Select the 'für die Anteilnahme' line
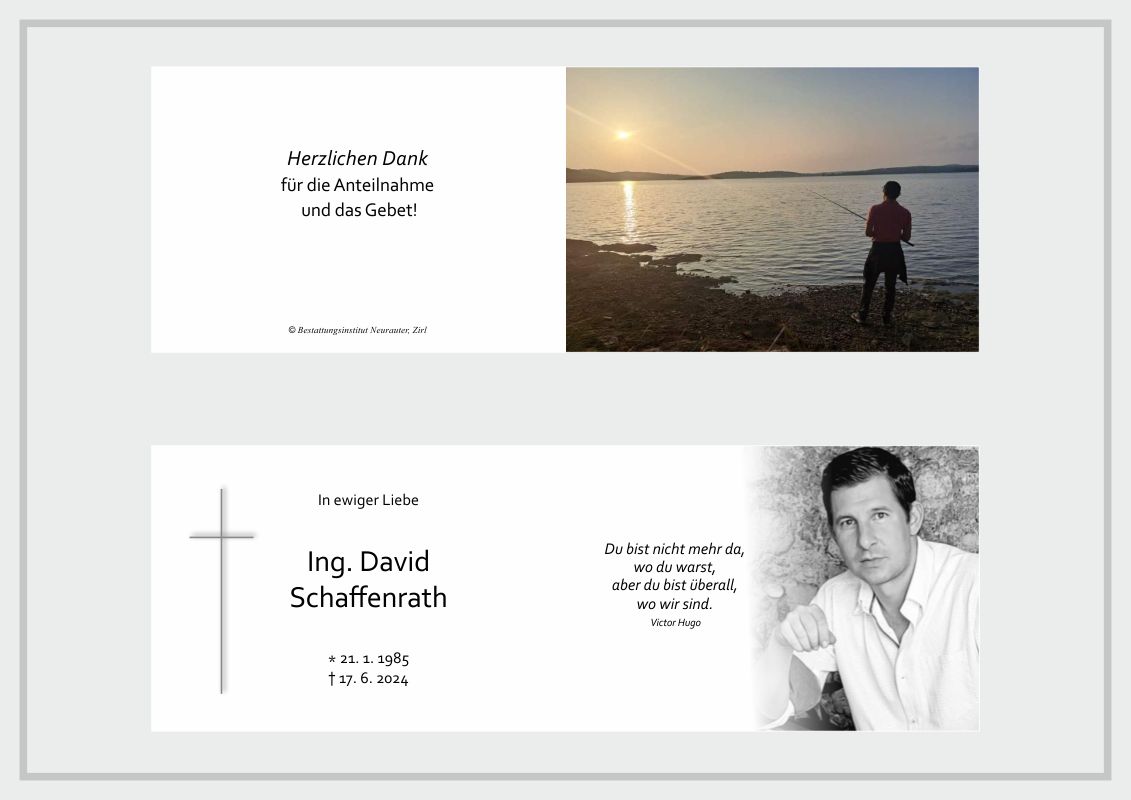1131x800 pixels. [357, 185]
